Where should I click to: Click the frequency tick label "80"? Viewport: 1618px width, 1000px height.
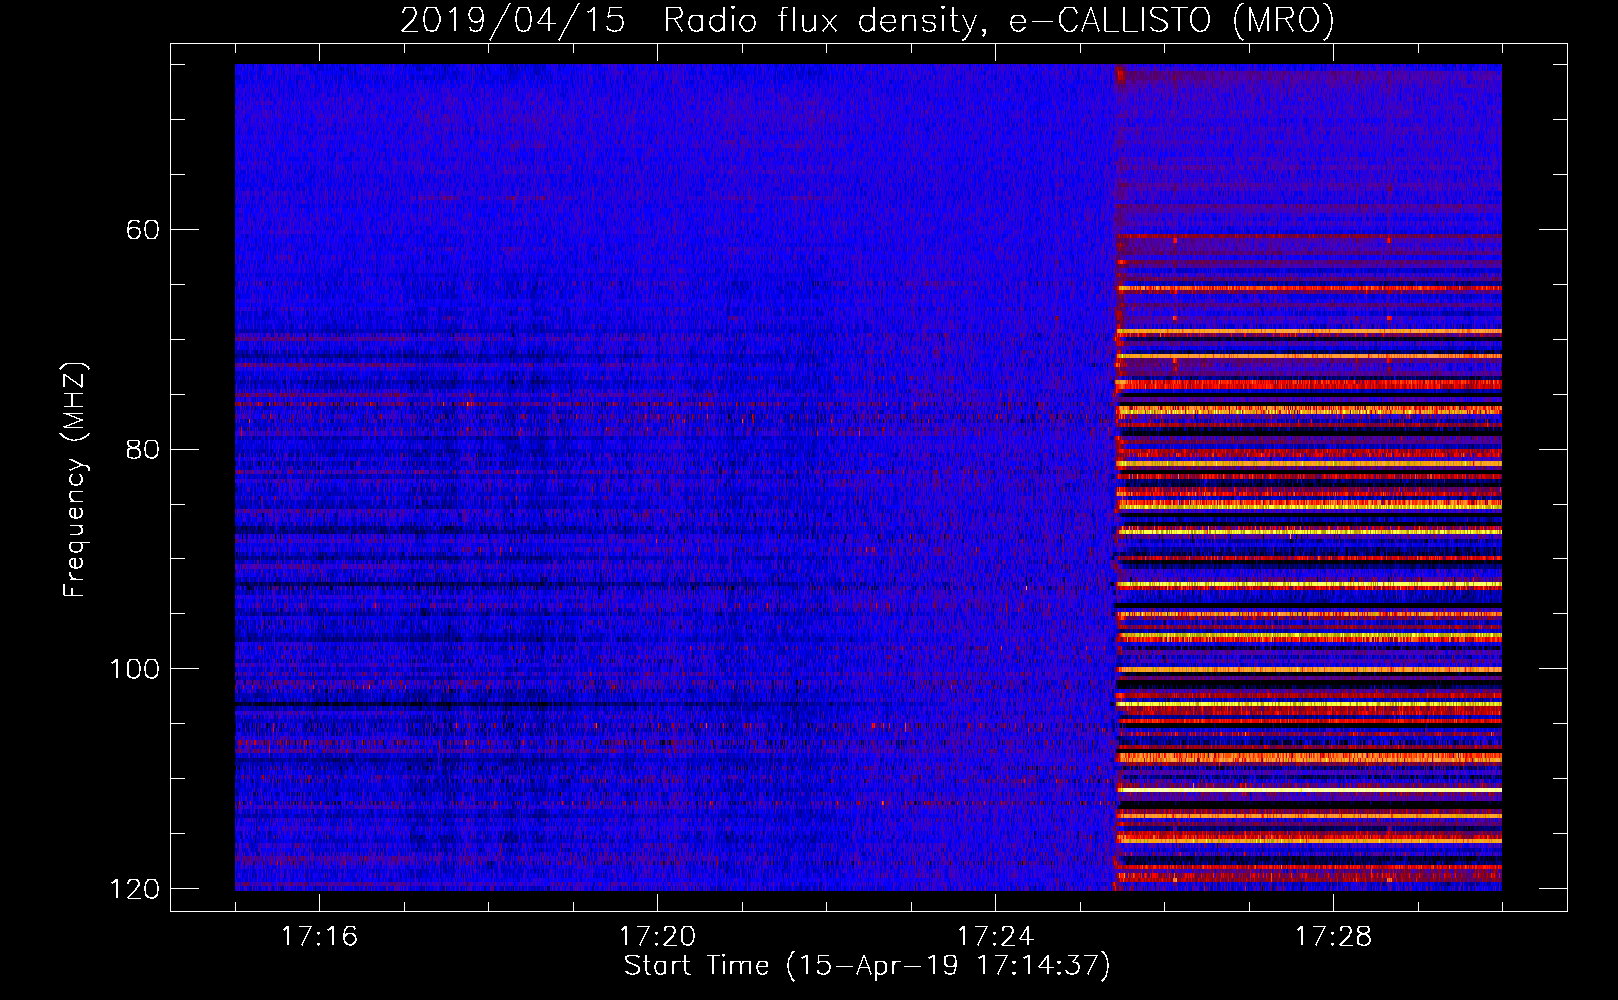[x=142, y=449]
